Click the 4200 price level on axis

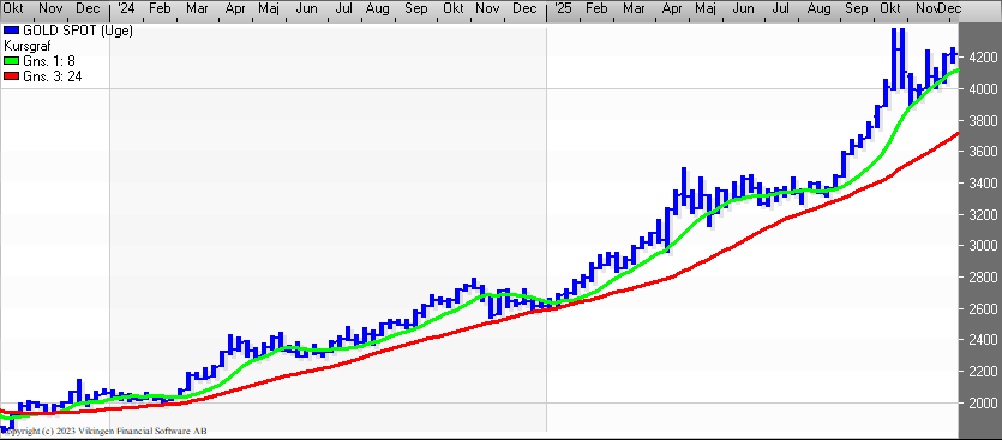980,58
